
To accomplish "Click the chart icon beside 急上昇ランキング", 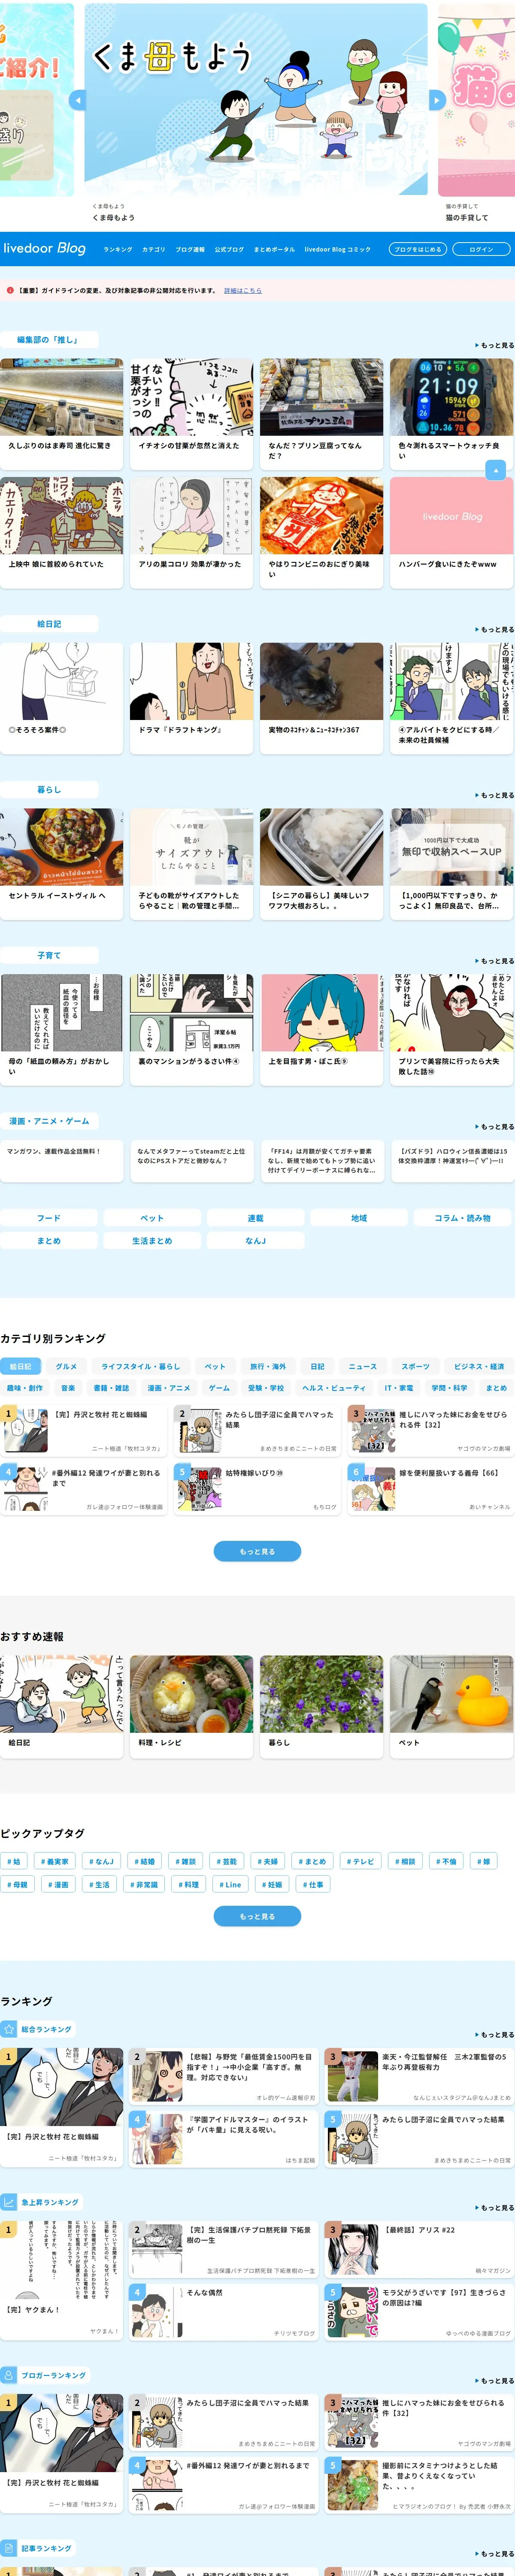I will 10,2202.
